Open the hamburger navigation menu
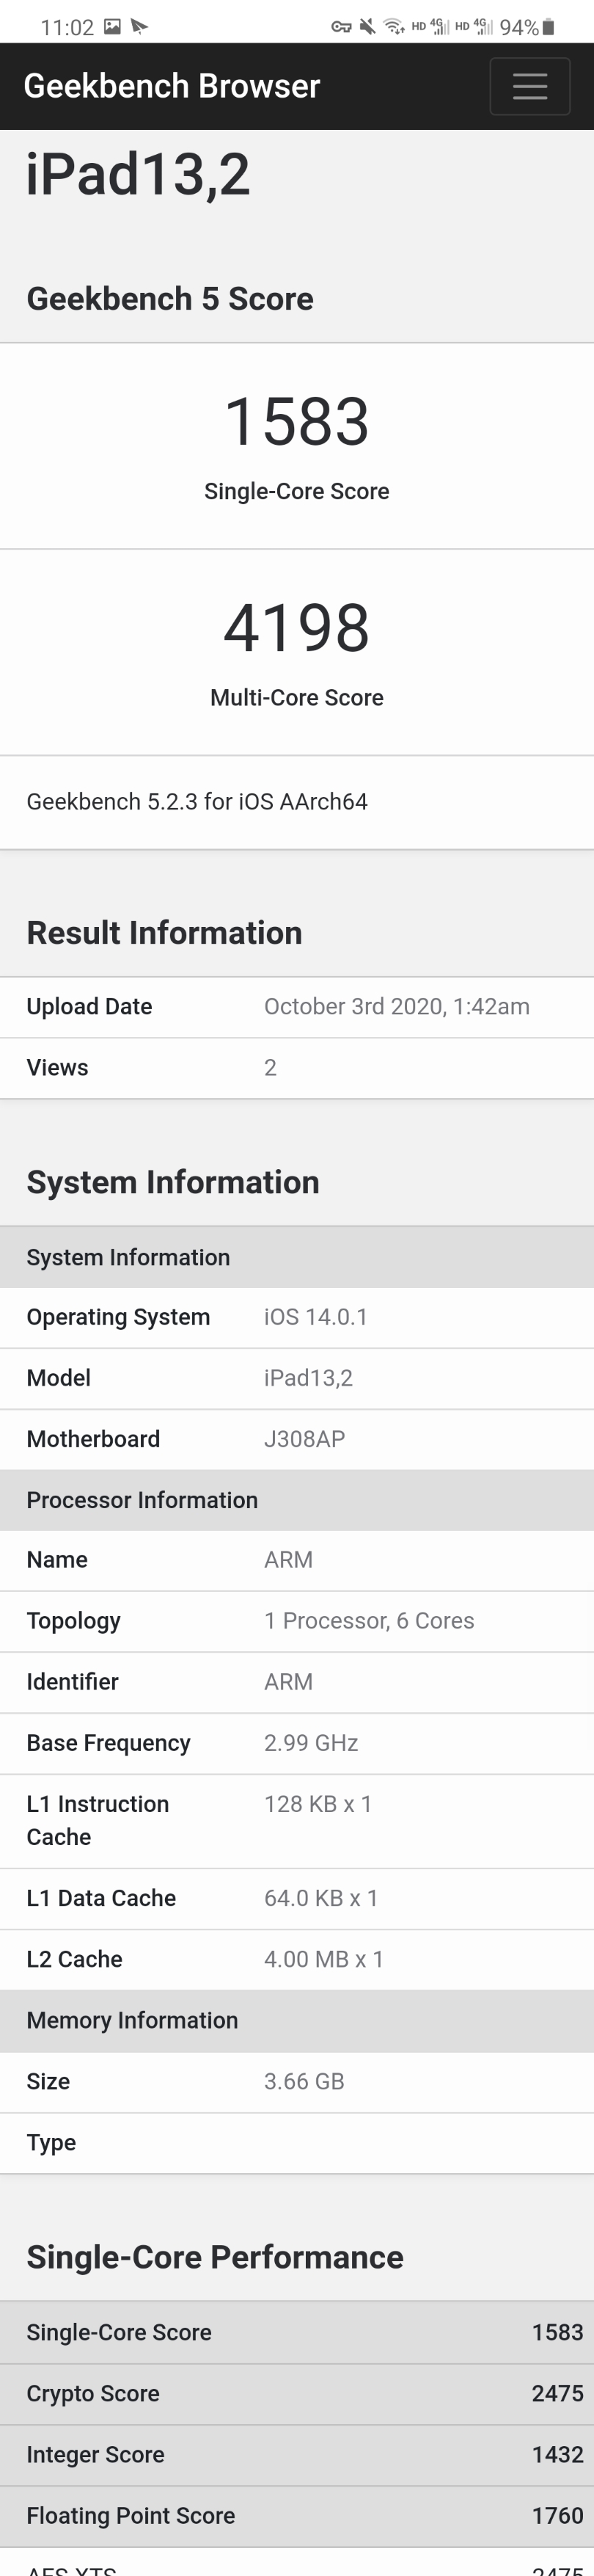Image resolution: width=594 pixels, height=2576 pixels. tap(530, 86)
